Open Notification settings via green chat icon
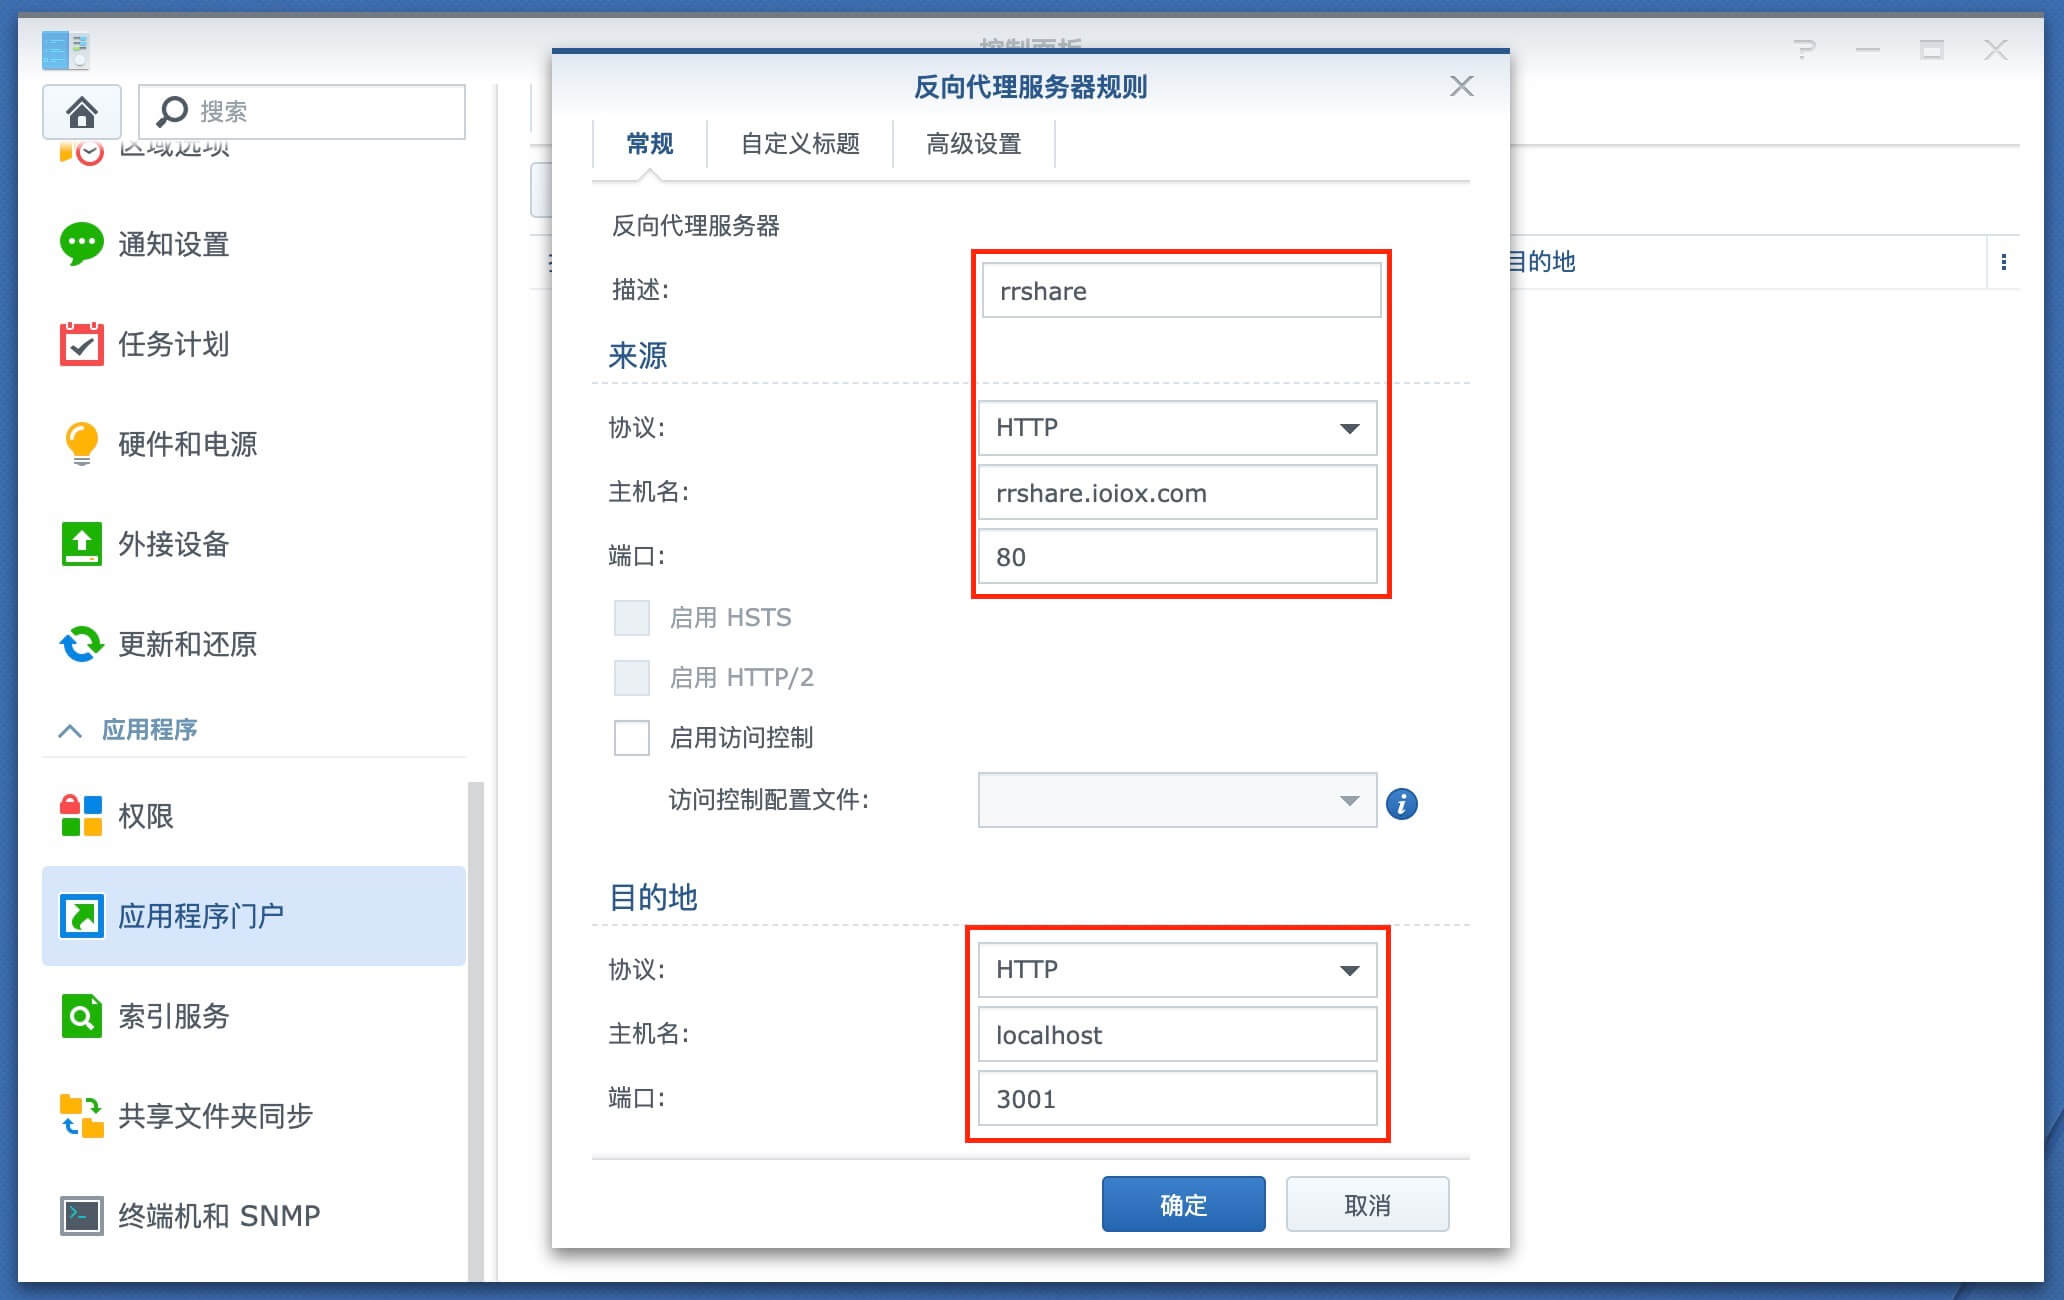Image resolution: width=2064 pixels, height=1300 pixels. tap(81, 243)
